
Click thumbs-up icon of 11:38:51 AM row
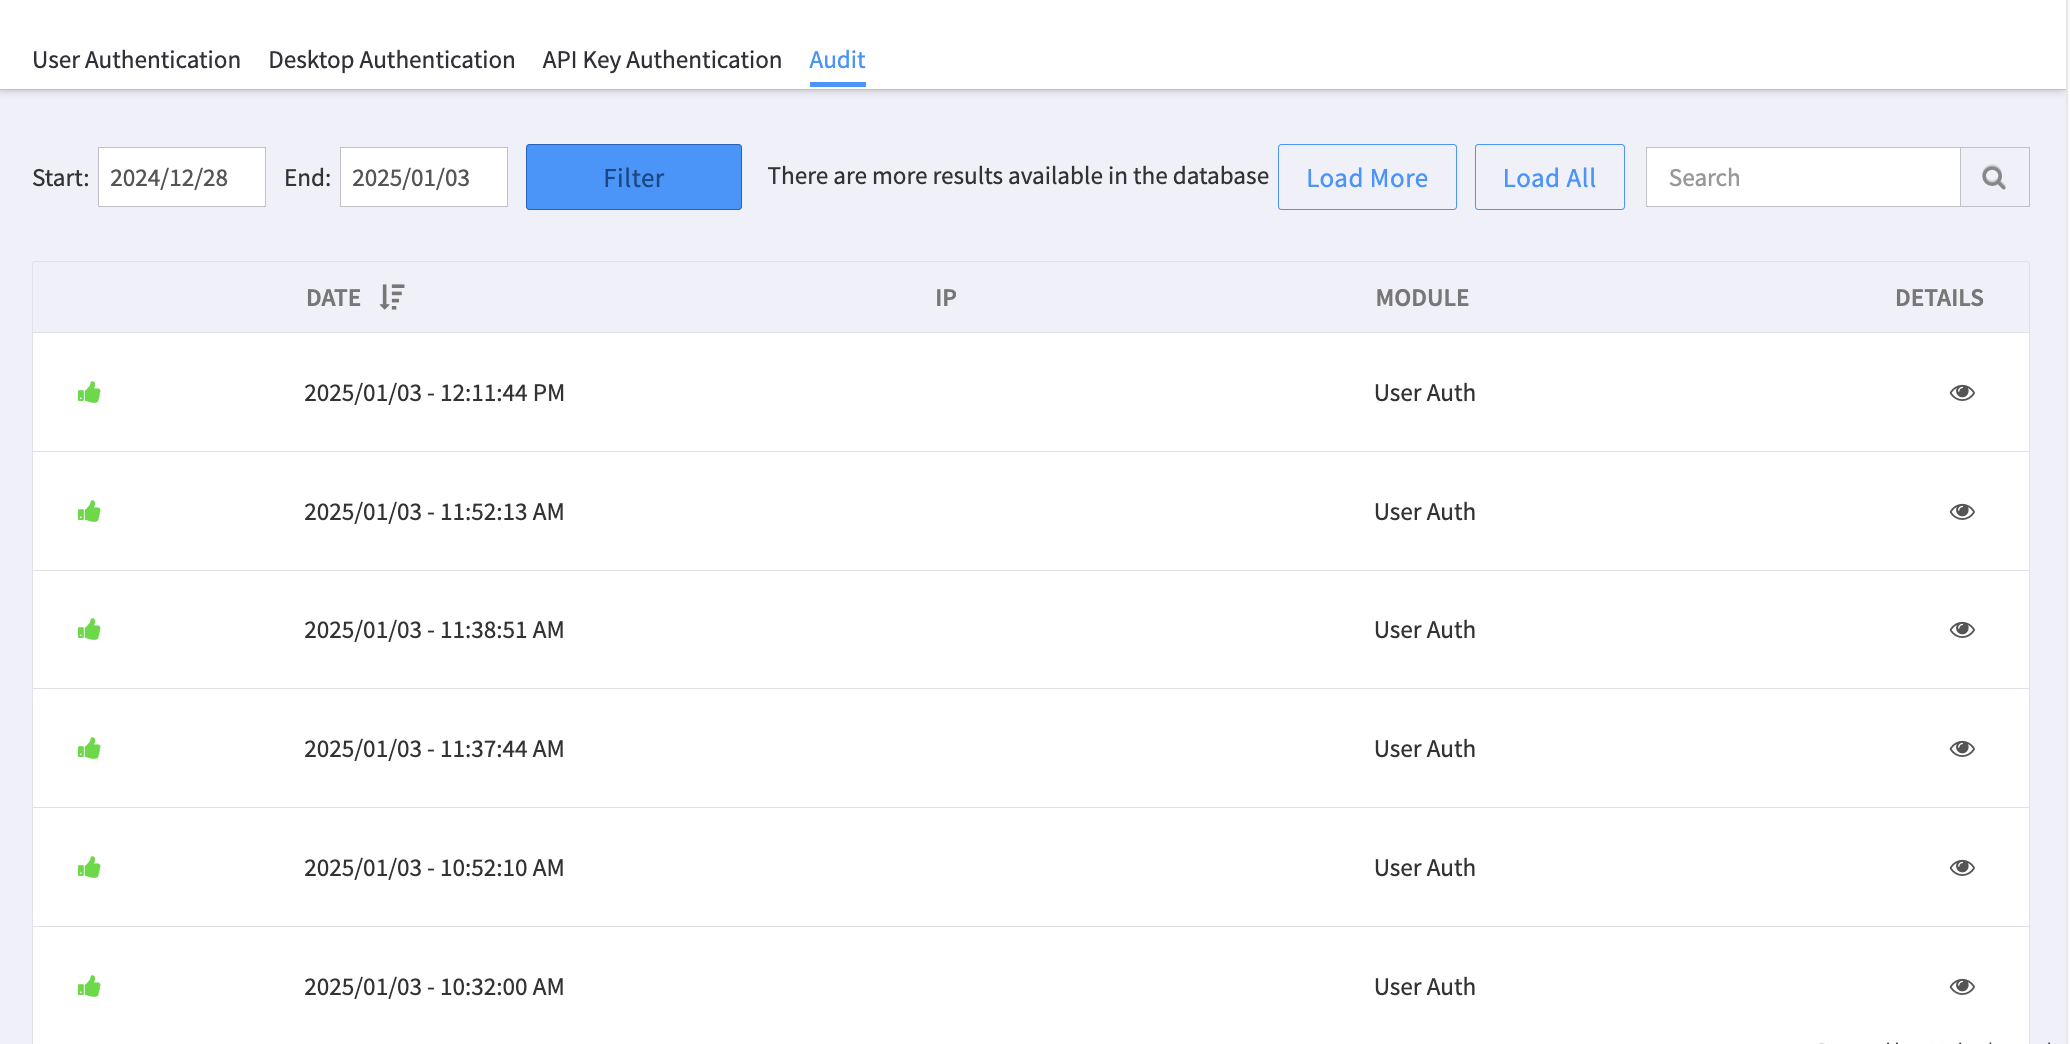coord(89,629)
